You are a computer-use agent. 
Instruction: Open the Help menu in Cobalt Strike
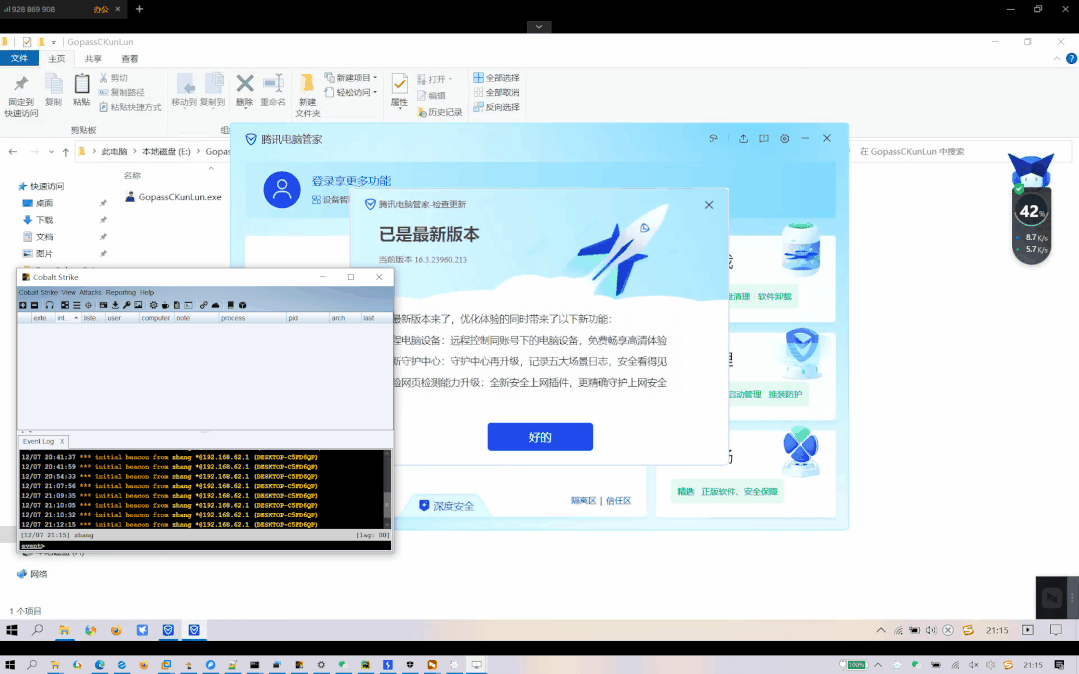147,293
